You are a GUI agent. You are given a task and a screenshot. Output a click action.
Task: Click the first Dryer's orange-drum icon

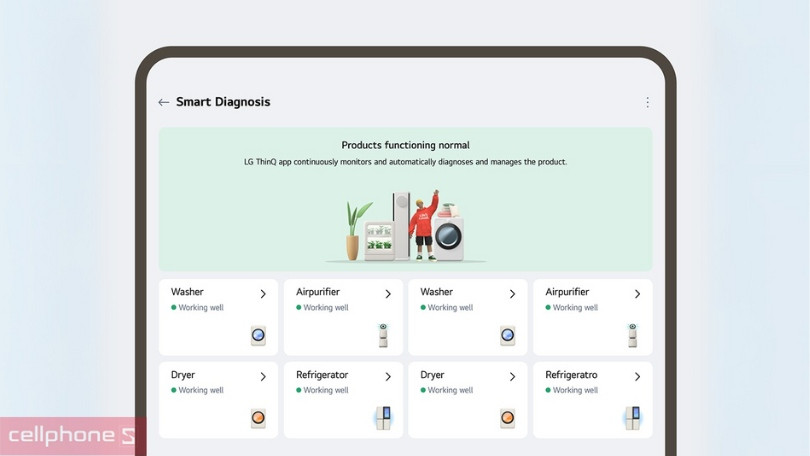(x=258, y=418)
